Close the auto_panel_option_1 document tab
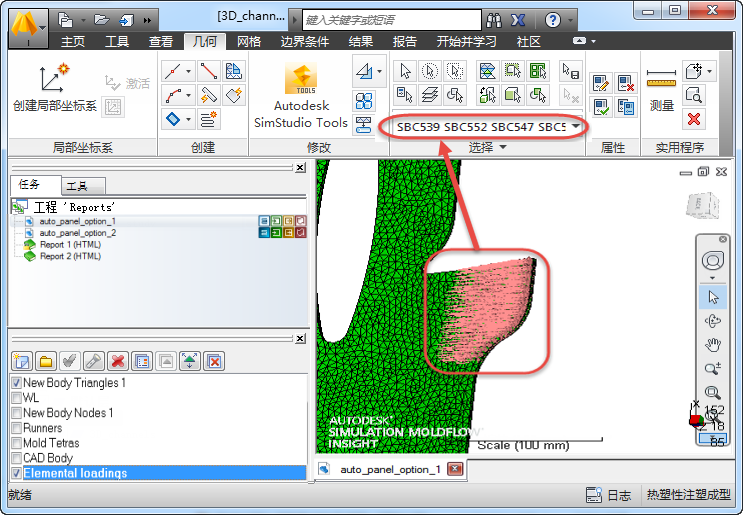 (x=455, y=469)
